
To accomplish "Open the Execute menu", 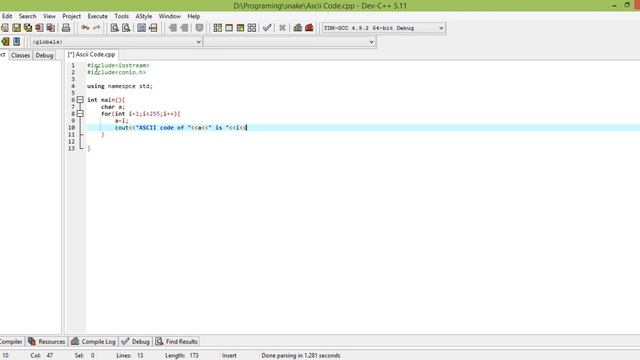I will 98,16.
